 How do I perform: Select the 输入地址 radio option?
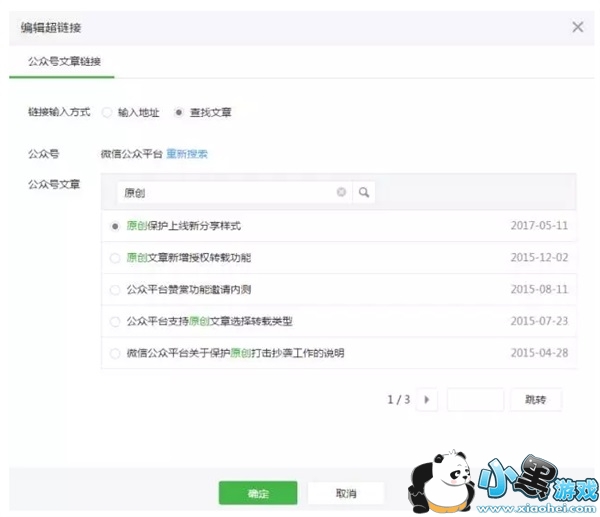(x=107, y=113)
